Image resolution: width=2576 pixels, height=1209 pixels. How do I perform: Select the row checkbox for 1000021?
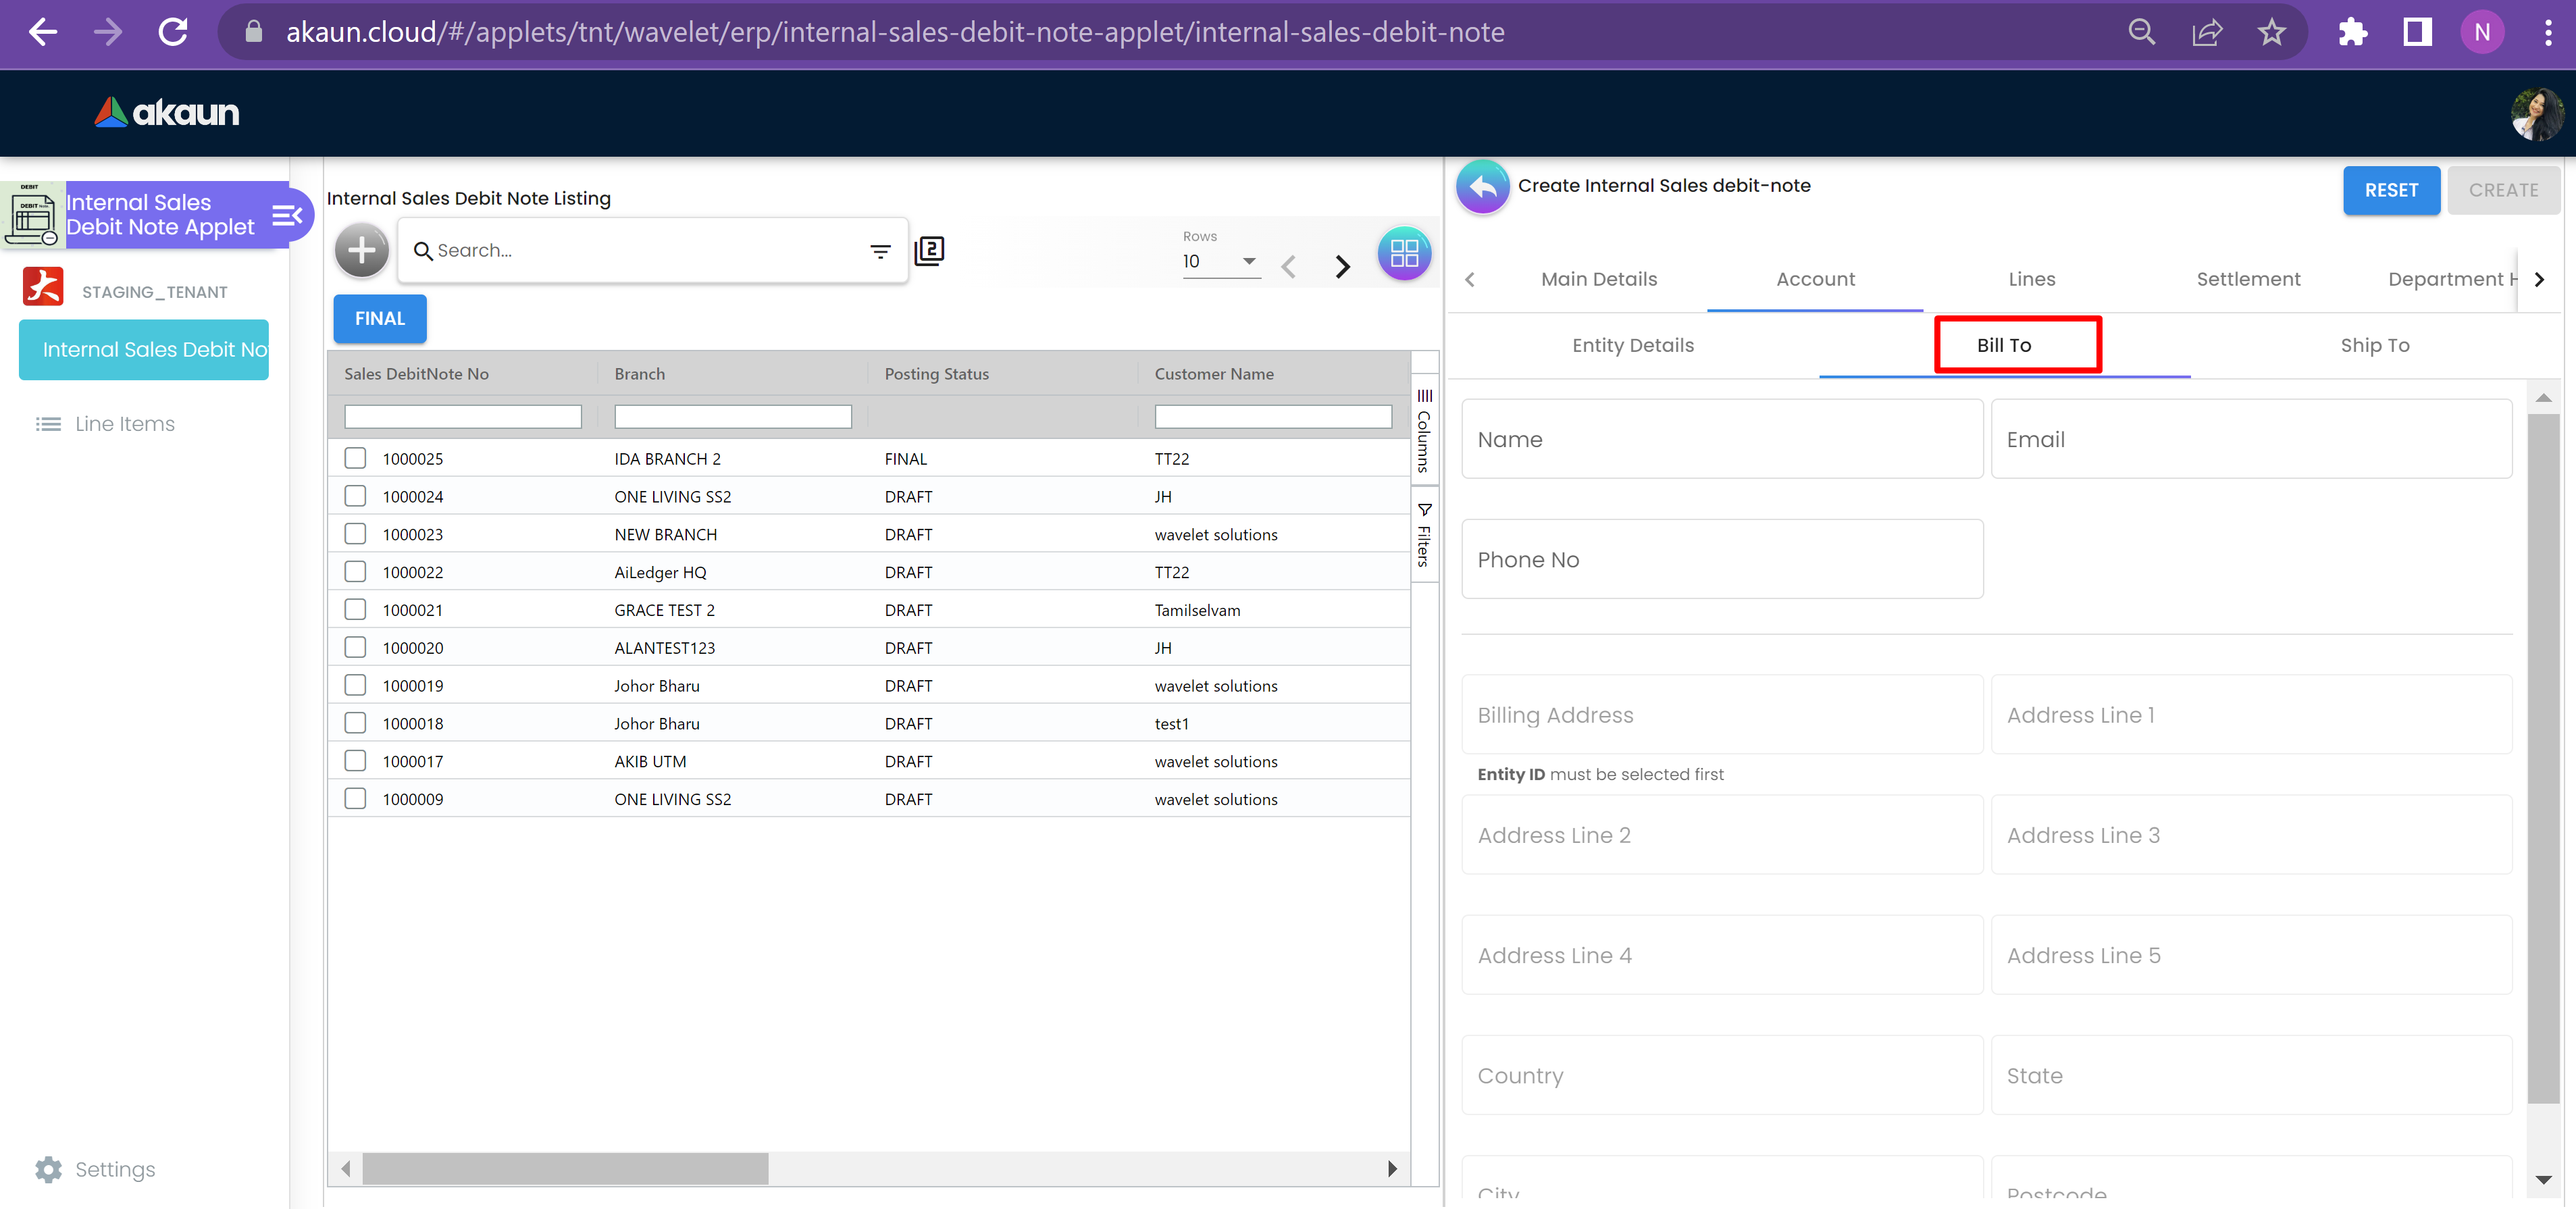click(x=355, y=609)
